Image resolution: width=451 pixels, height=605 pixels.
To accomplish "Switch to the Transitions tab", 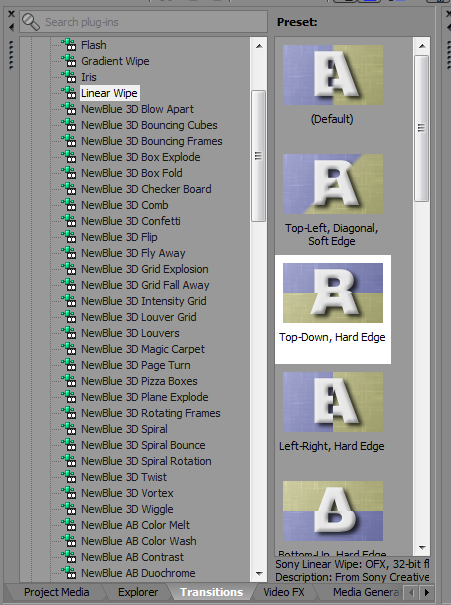I will [211, 592].
